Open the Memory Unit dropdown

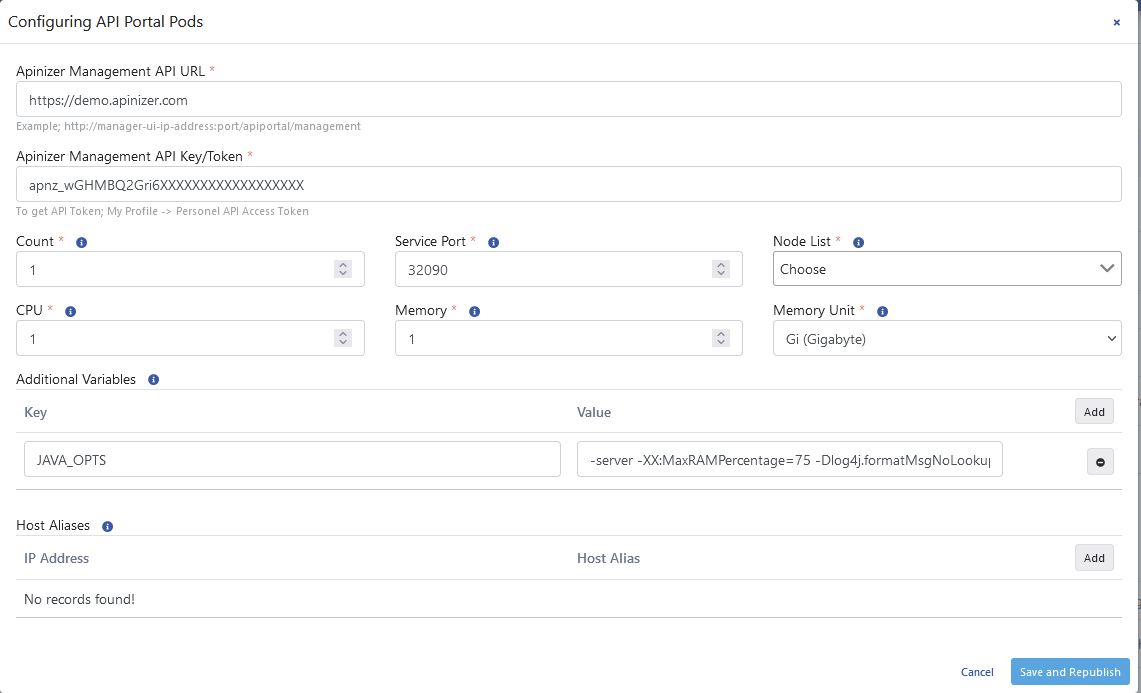tap(946, 339)
